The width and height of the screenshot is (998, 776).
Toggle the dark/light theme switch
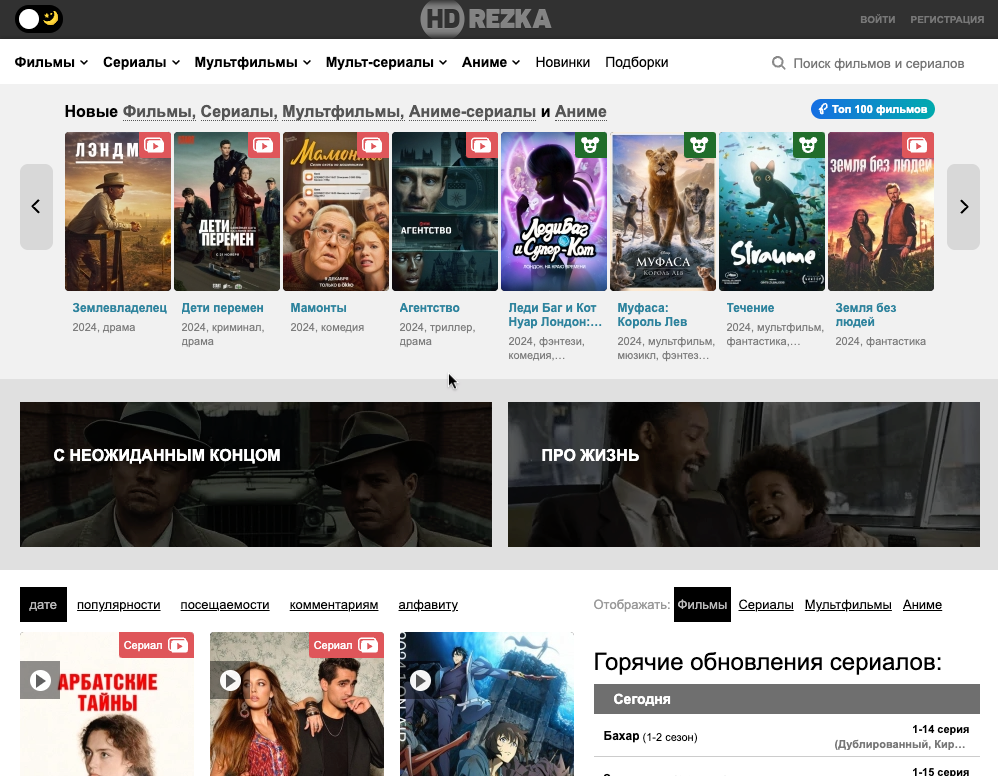(40, 19)
